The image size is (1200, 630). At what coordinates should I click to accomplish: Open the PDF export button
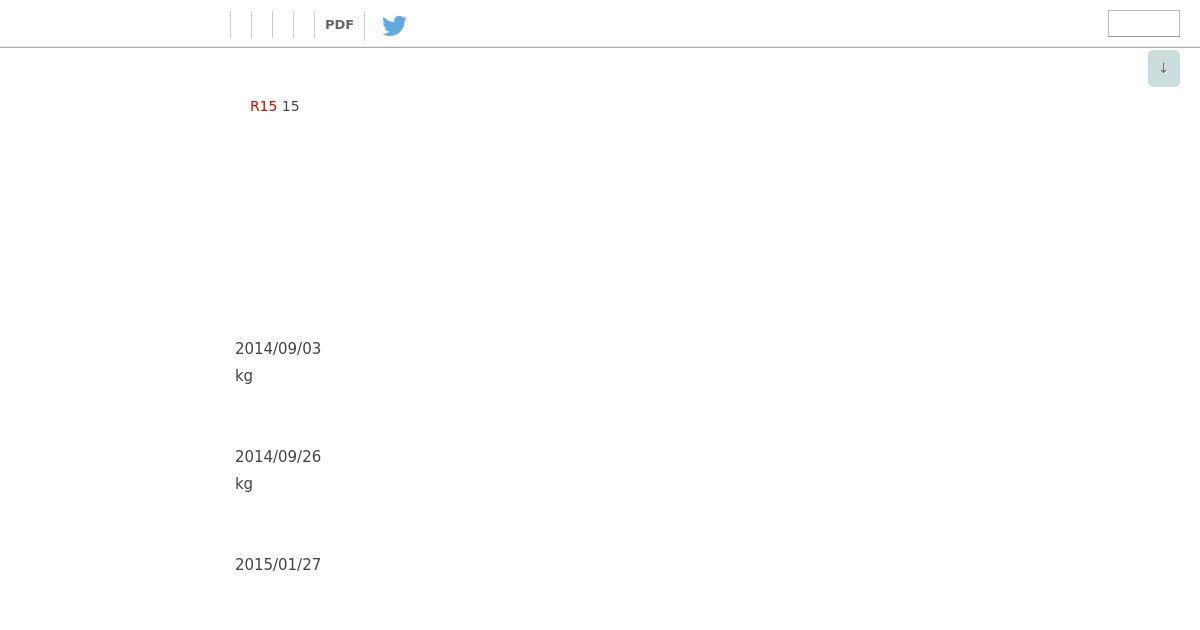[339, 25]
